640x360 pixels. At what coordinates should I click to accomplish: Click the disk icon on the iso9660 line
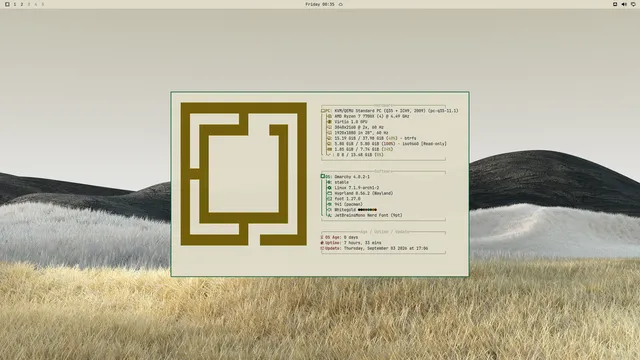click(x=329, y=144)
